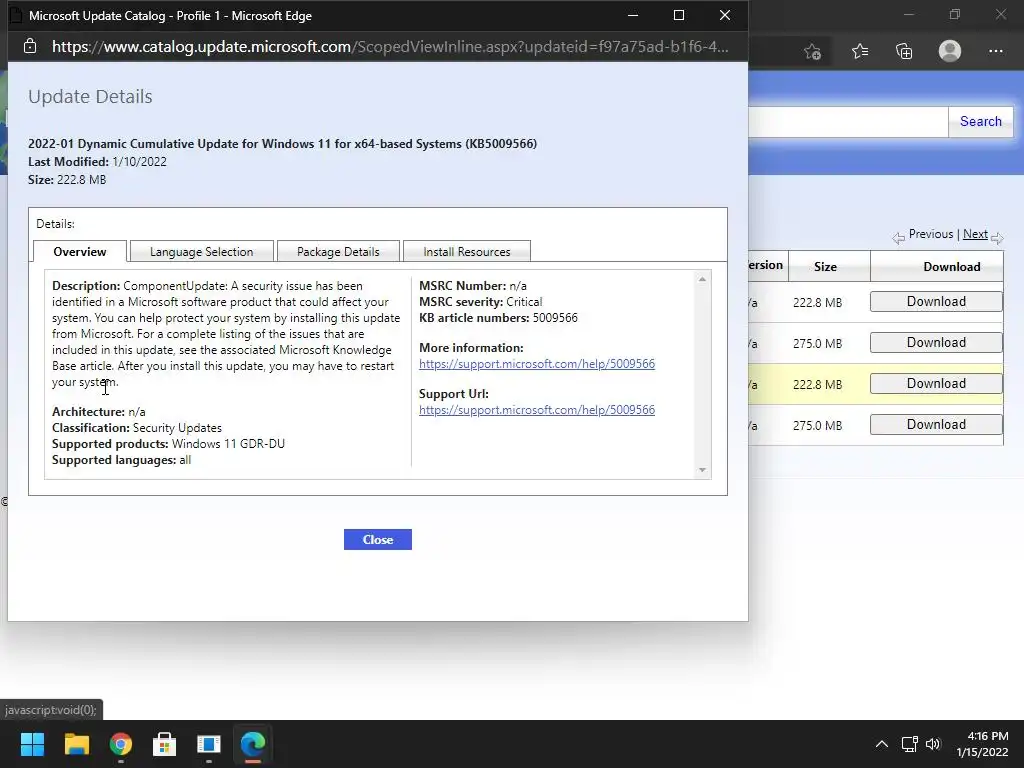Viewport: 1024px width, 768px height.
Task: Open the Favorites list icon
Action: [x=860, y=51]
